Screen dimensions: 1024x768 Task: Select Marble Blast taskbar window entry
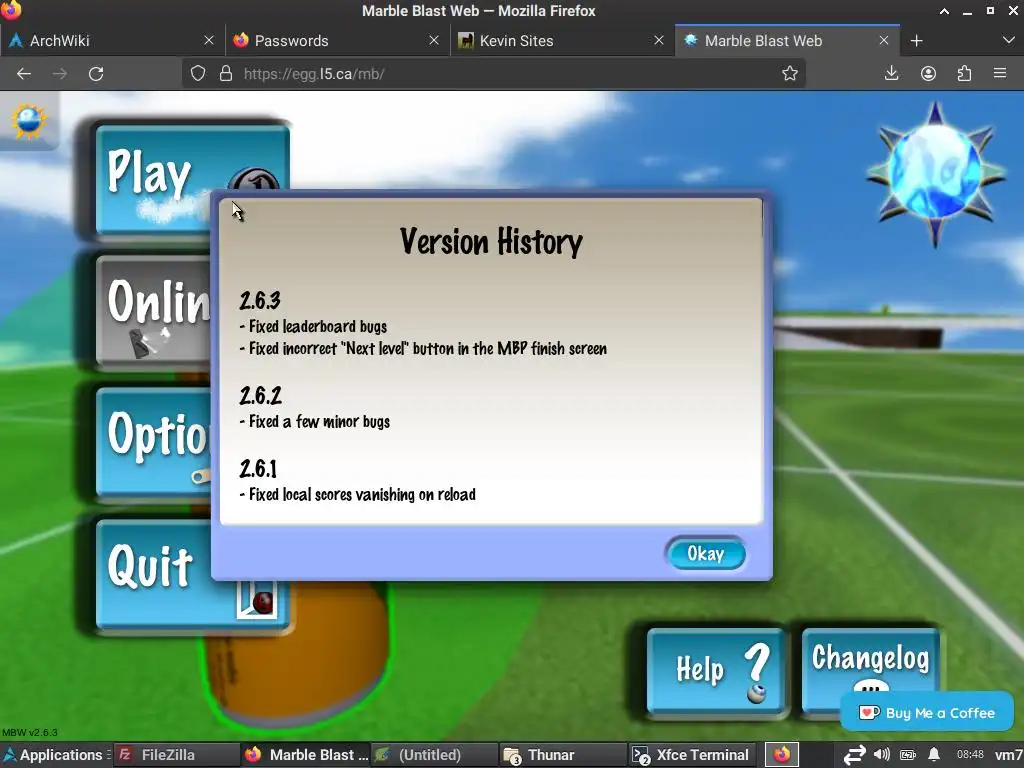tap(306, 755)
